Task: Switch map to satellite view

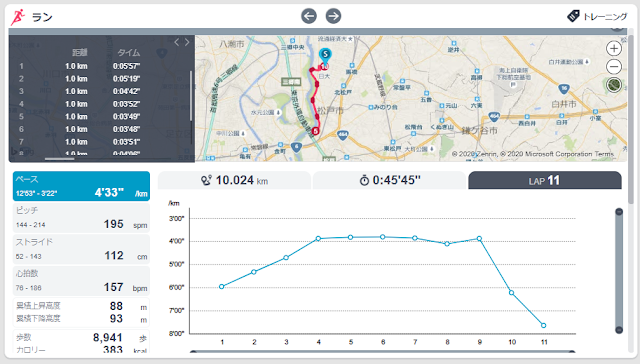Action: coord(613,85)
